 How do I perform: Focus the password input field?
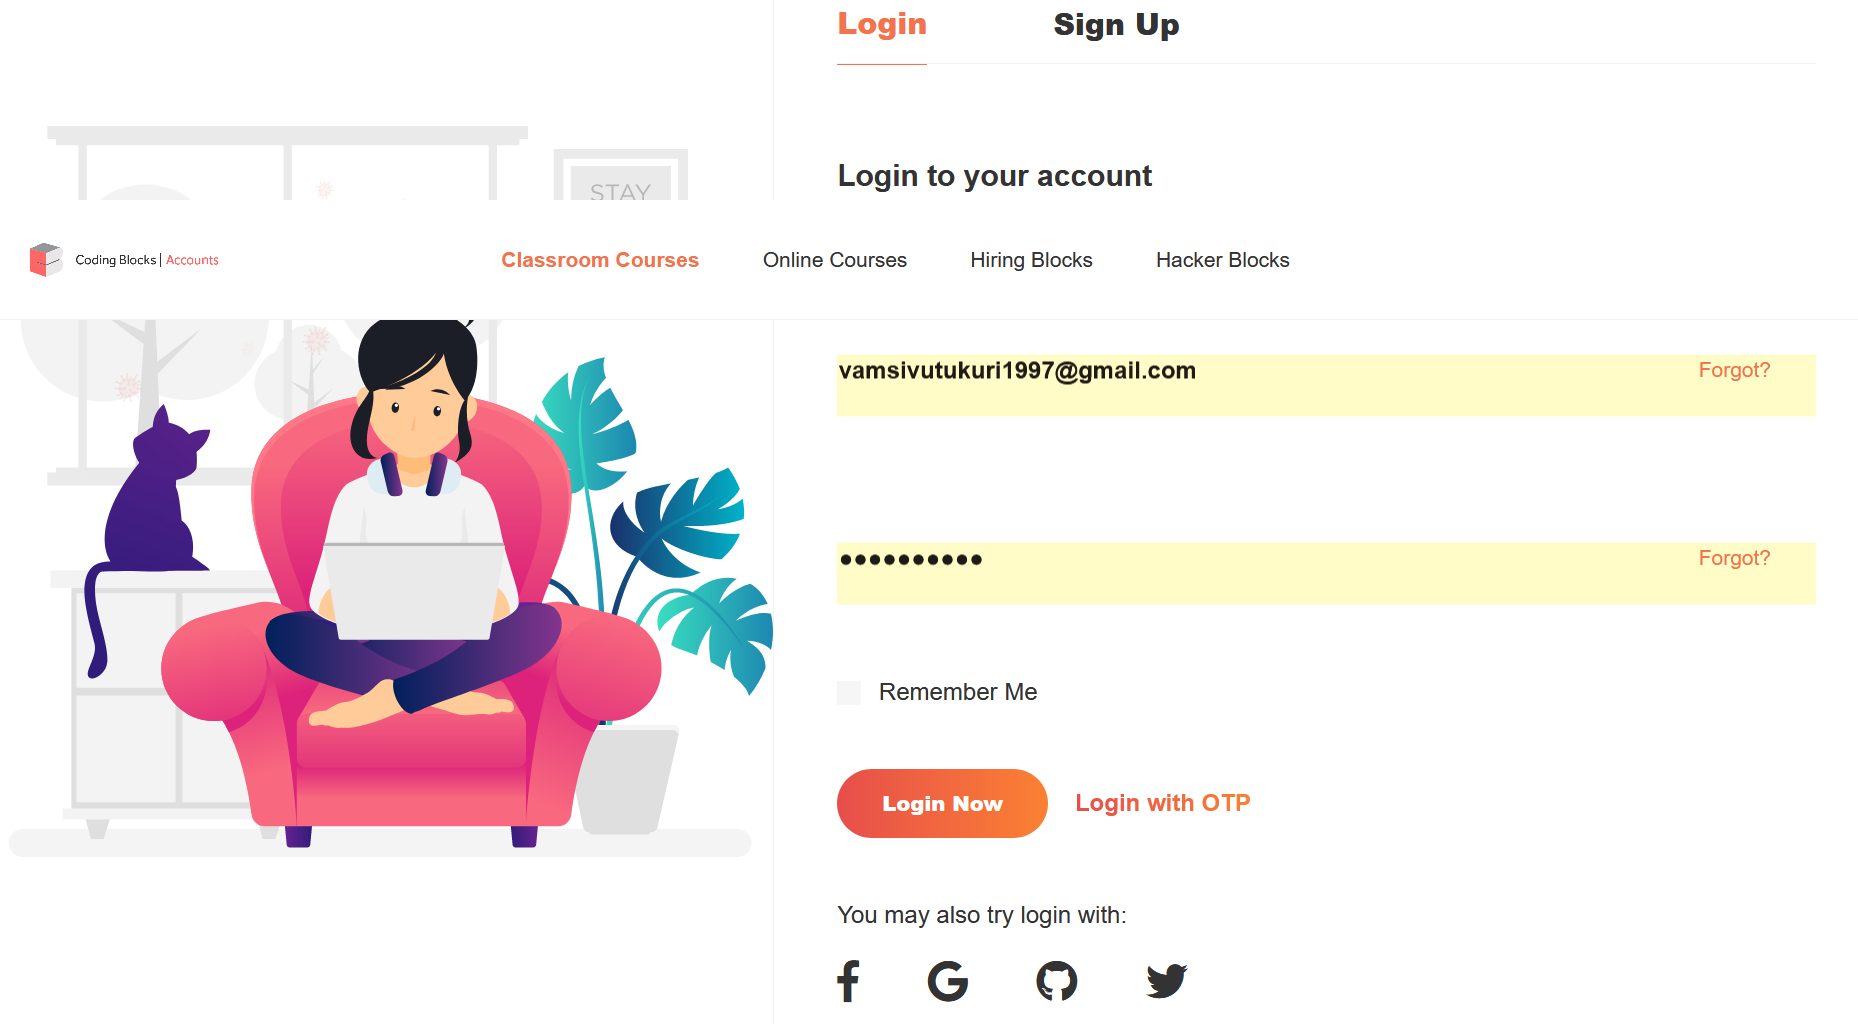pyautogui.click(x=1326, y=573)
